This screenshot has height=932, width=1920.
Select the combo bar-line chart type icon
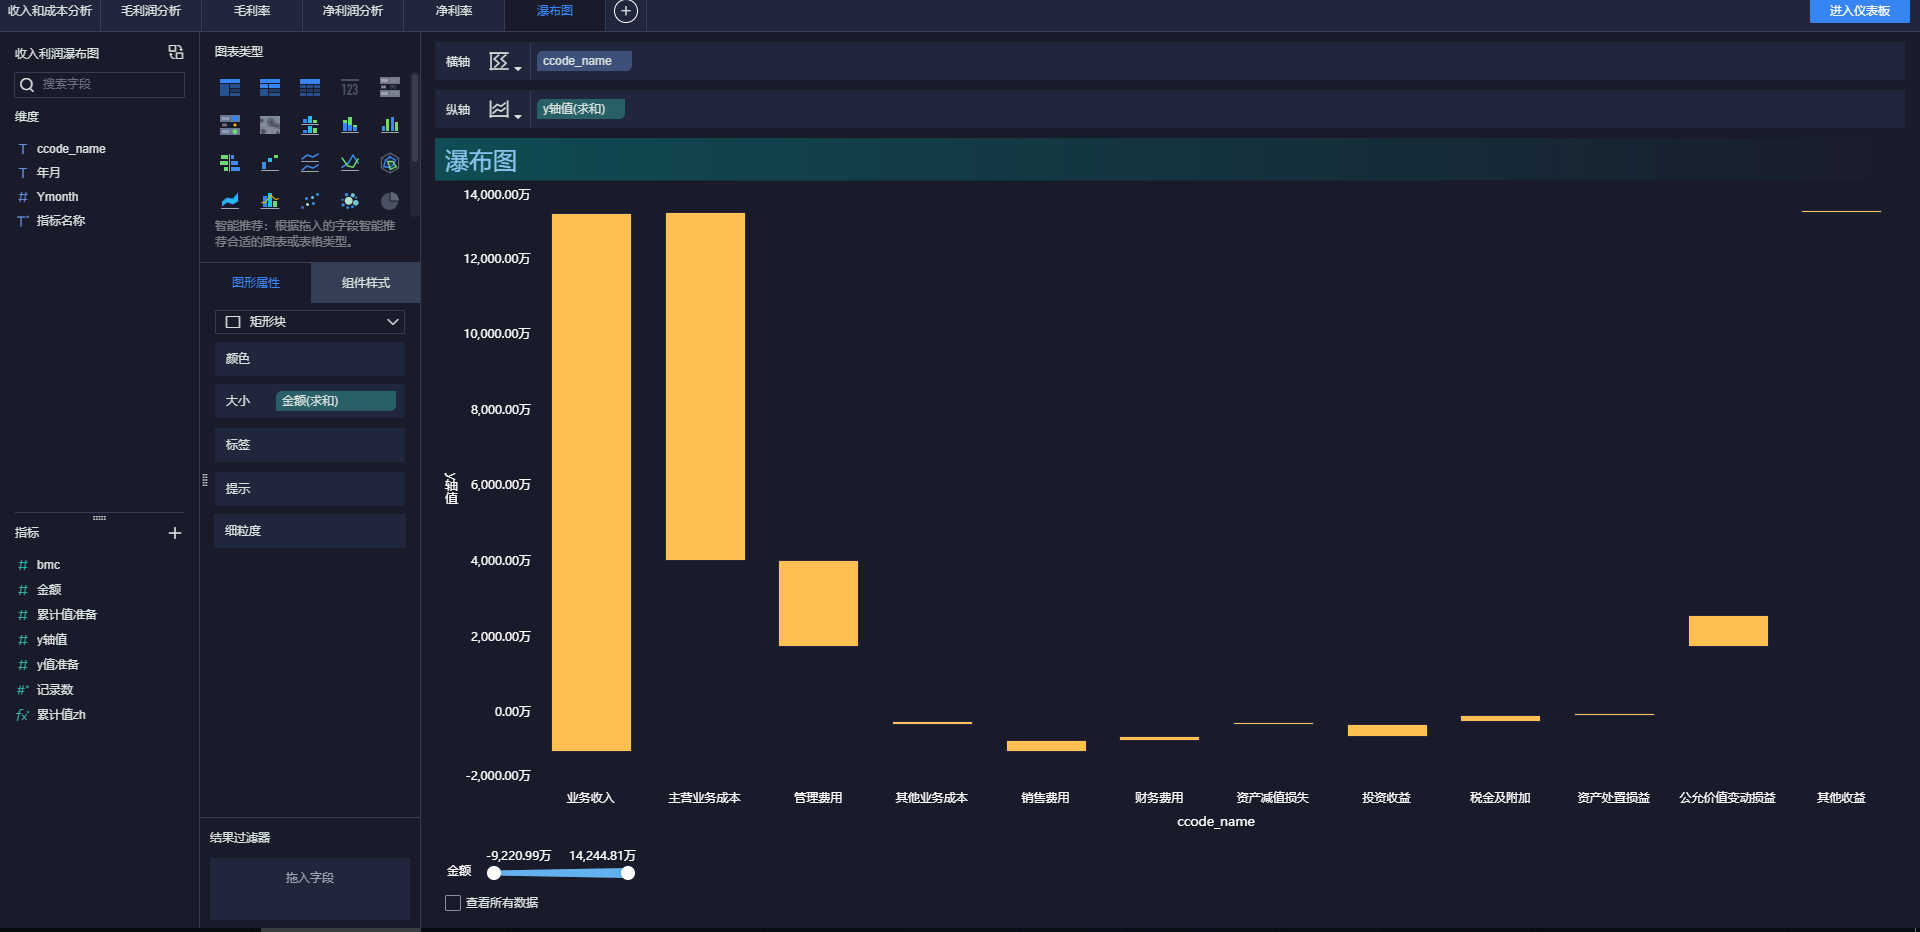tap(270, 201)
